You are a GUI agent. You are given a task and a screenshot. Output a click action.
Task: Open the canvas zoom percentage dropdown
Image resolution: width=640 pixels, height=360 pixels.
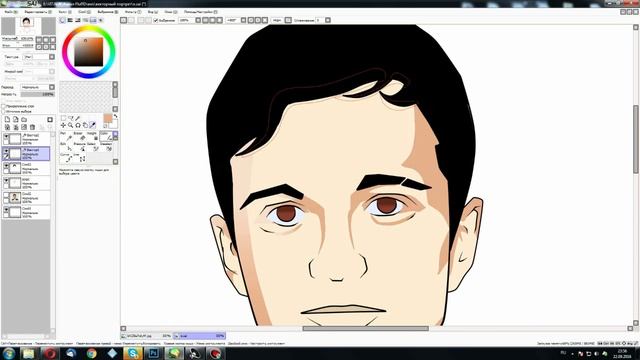(198, 20)
